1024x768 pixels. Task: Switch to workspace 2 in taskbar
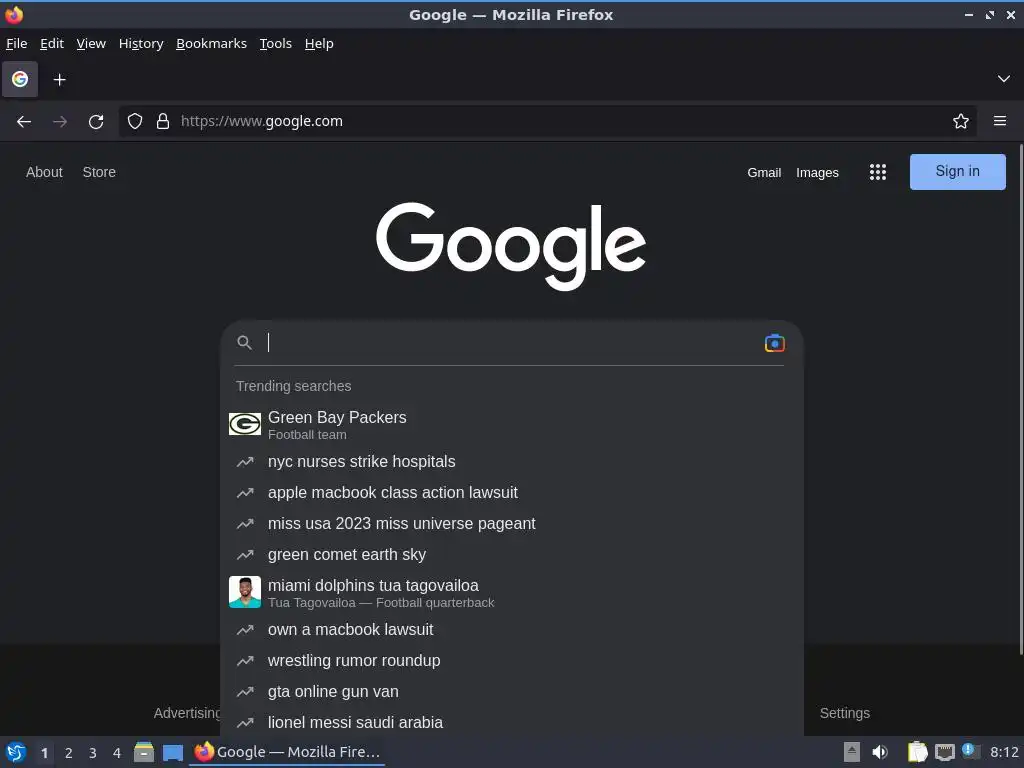point(69,753)
